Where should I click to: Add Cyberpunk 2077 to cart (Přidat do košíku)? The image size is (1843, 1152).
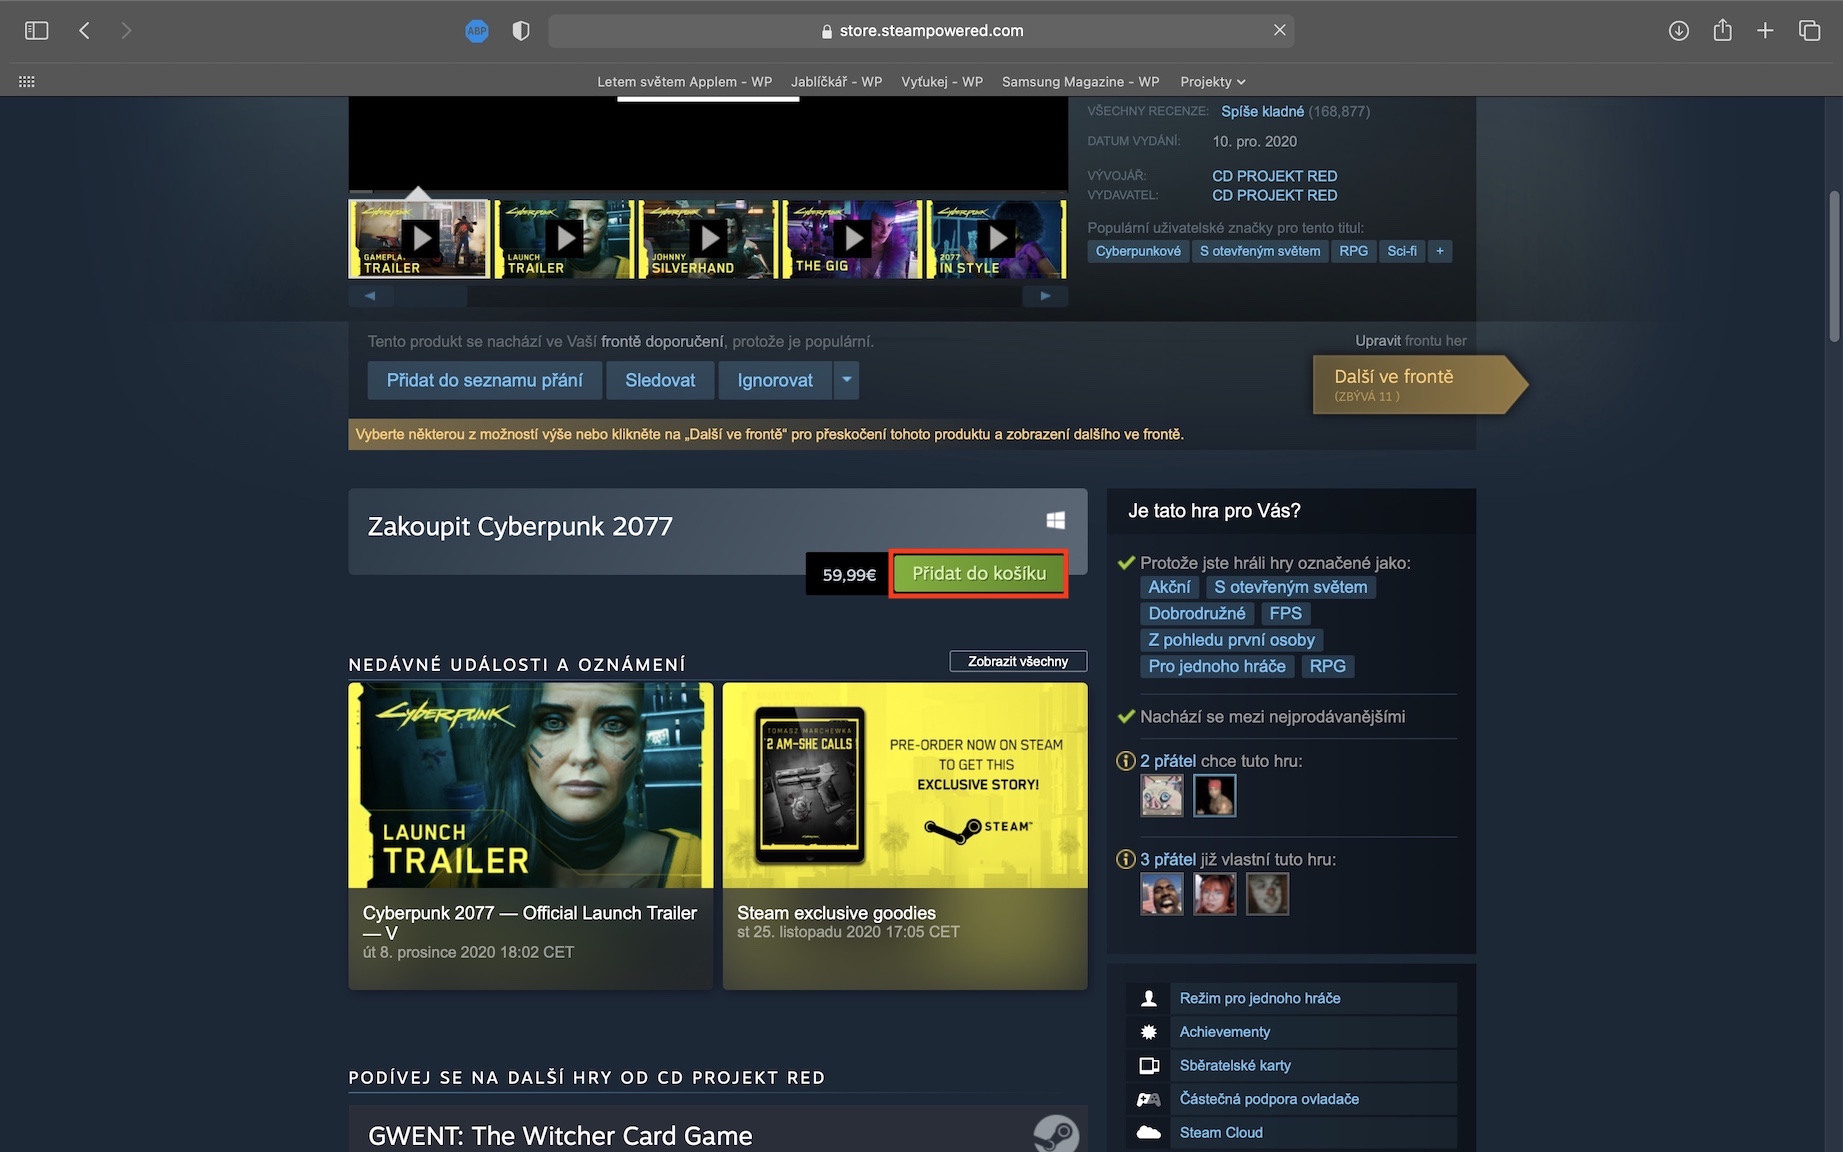point(979,574)
